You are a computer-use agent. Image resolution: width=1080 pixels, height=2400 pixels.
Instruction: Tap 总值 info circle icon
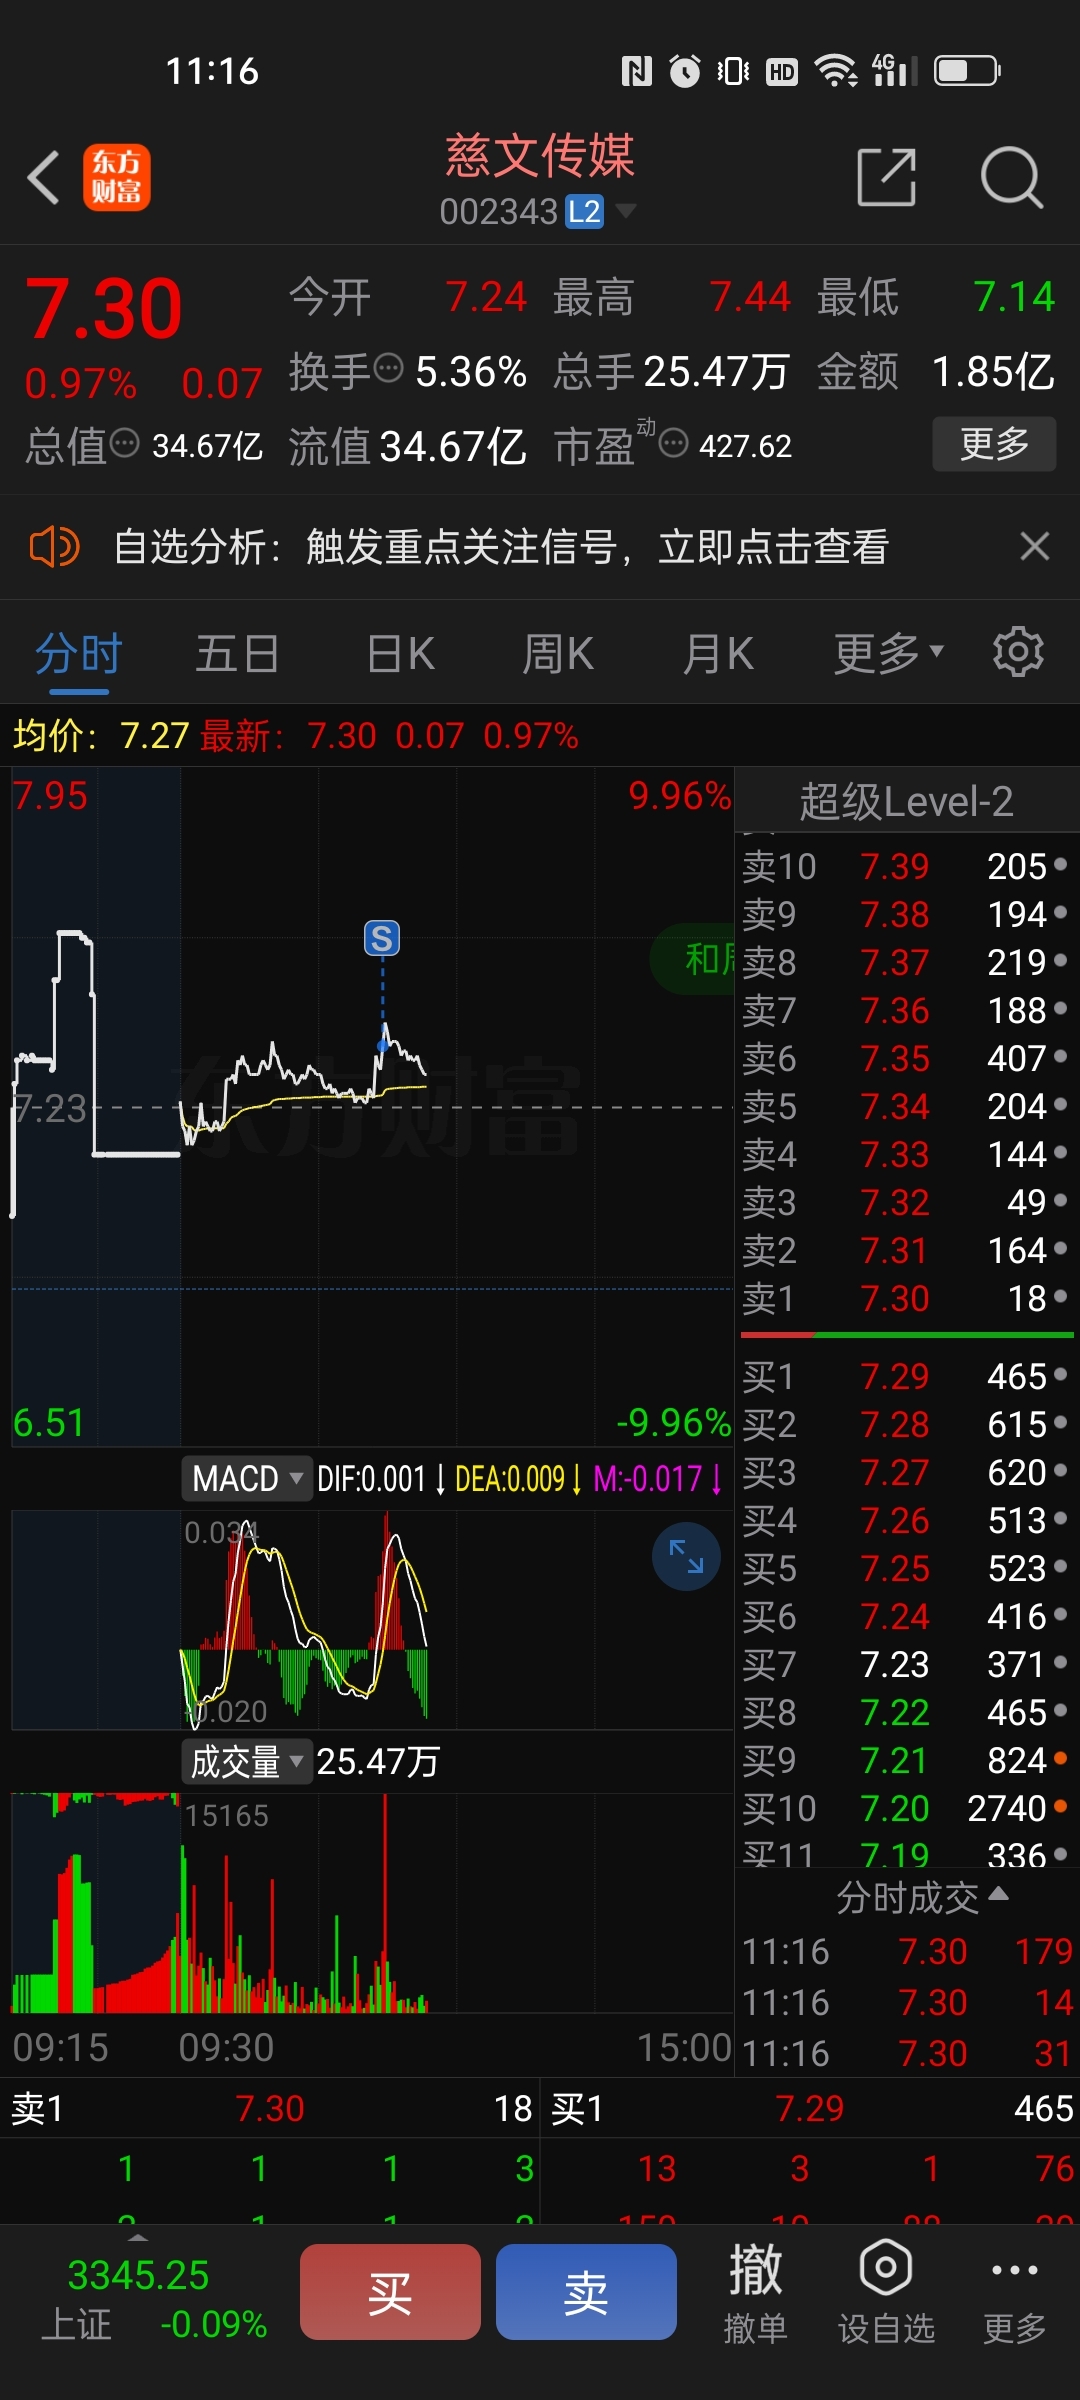(124, 442)
